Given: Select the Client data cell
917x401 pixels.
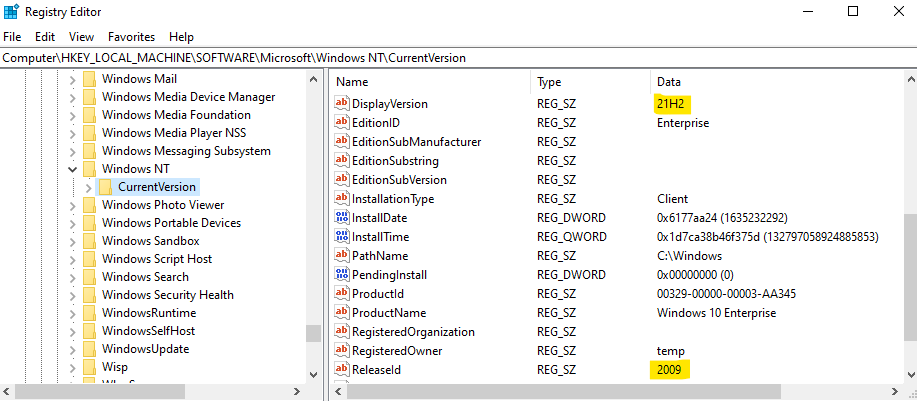Looking at the screenshot, I should pos(673,199).
